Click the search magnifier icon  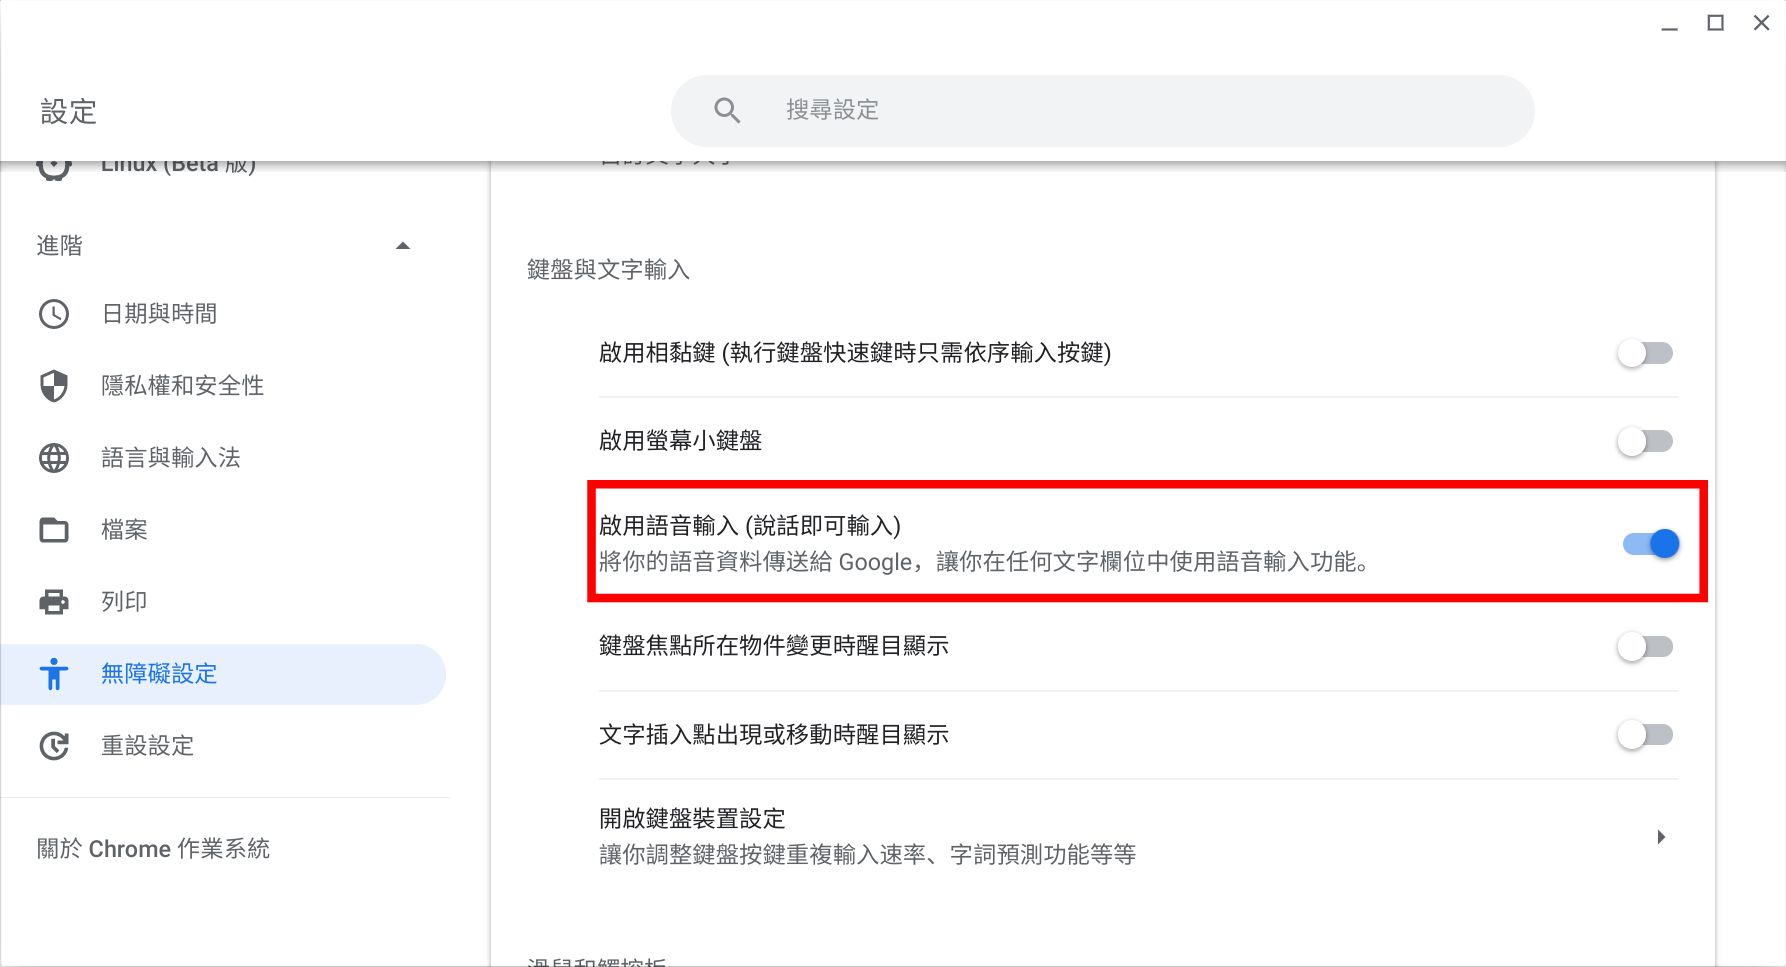(727, 110)
